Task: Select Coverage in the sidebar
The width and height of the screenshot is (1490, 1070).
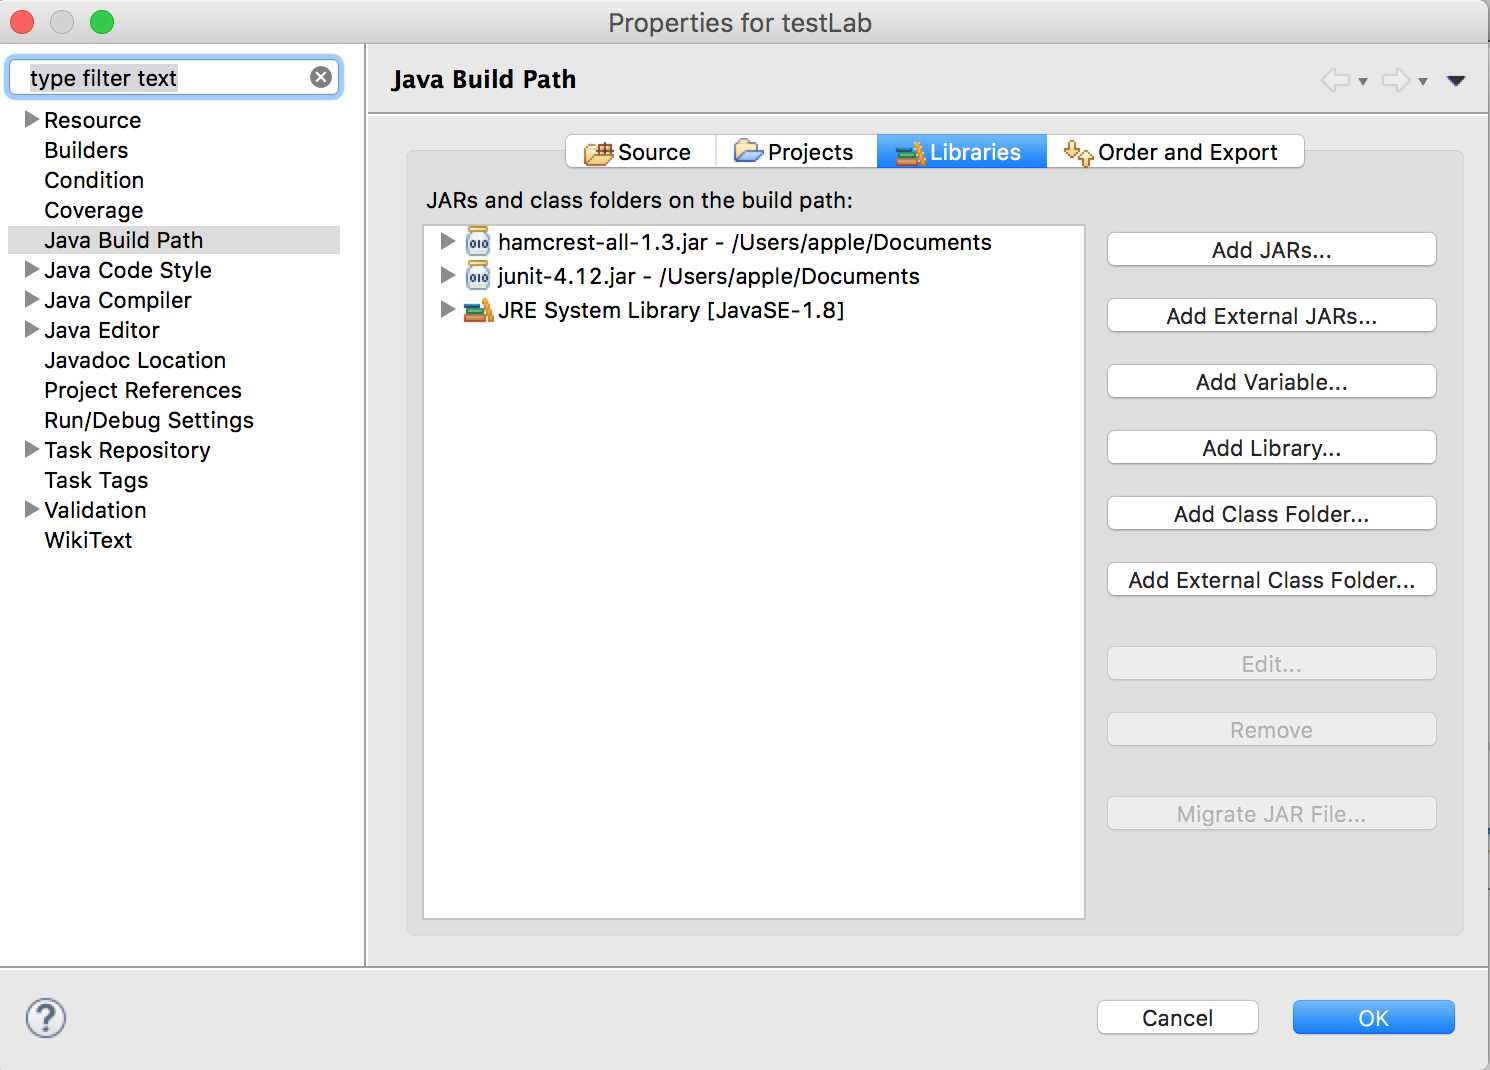Action: click(94, 210)
